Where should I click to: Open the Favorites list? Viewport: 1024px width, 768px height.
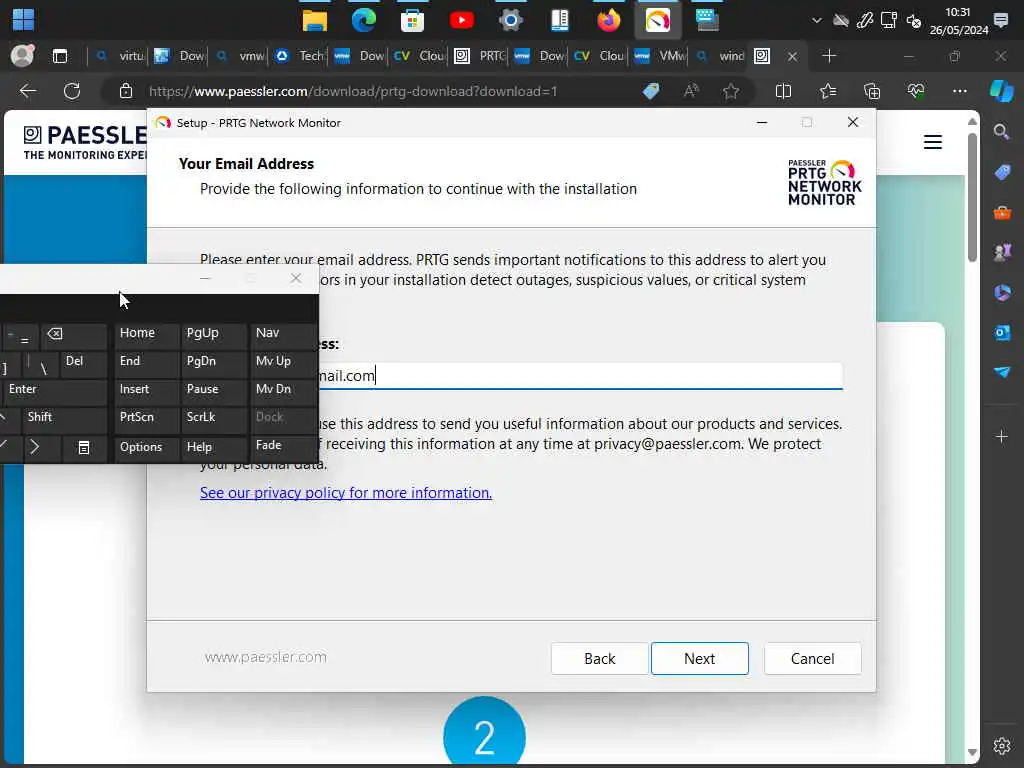[x=828, y=91]
